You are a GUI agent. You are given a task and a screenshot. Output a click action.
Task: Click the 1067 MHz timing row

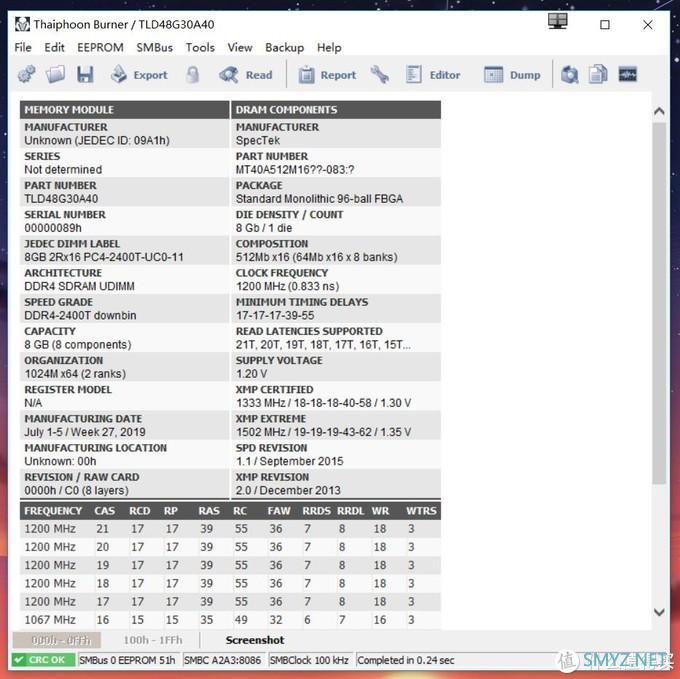pyautogui.click(x=230, y=620)
